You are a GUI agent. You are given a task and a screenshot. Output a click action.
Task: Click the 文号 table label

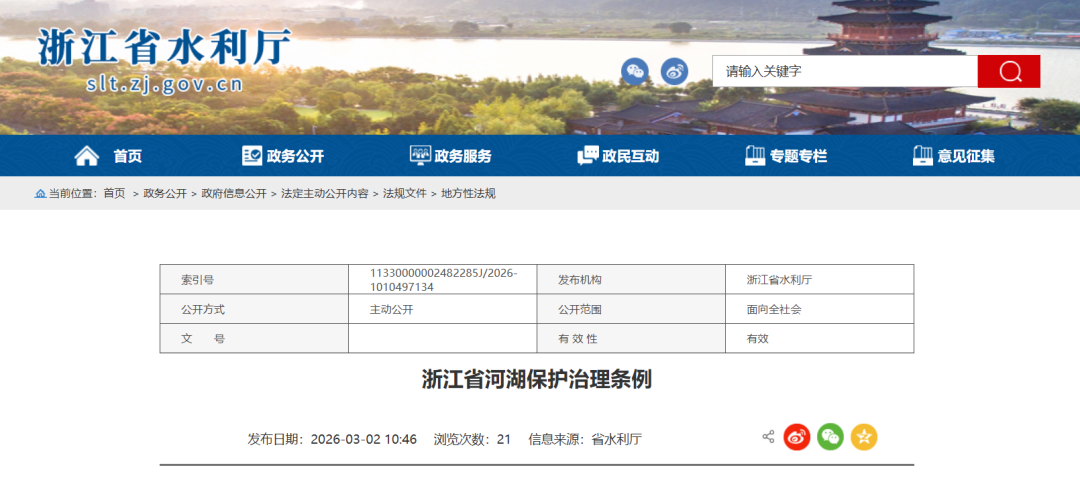[x=203, y=339]
